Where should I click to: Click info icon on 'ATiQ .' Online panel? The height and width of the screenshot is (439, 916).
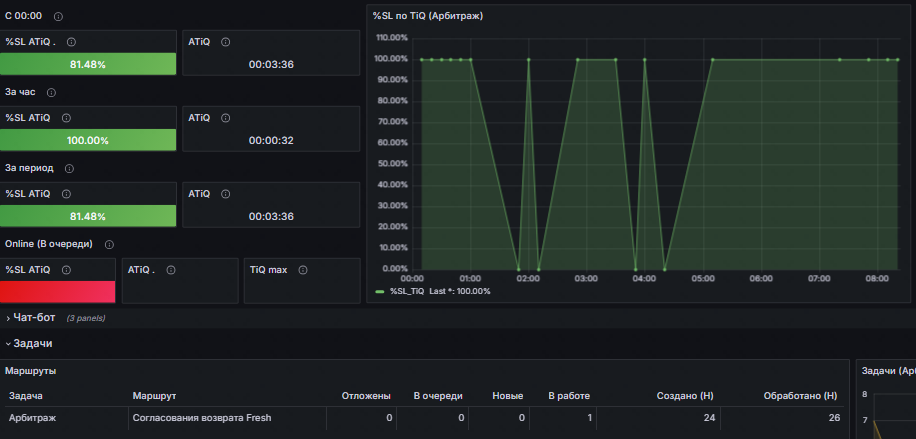click(x=171, y=270)
